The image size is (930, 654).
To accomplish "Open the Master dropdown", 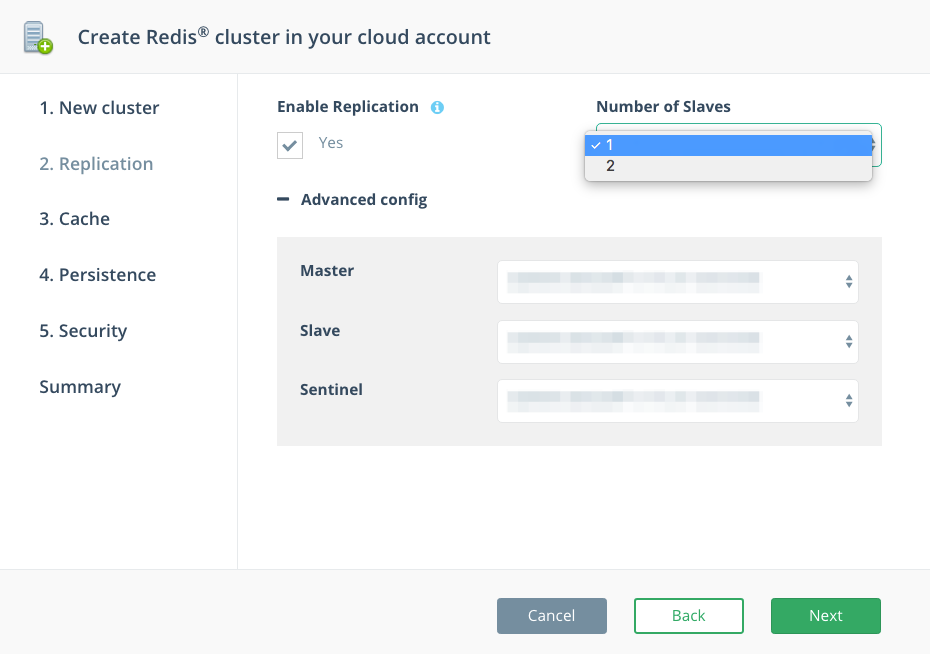I will click(x=678, y=282).
